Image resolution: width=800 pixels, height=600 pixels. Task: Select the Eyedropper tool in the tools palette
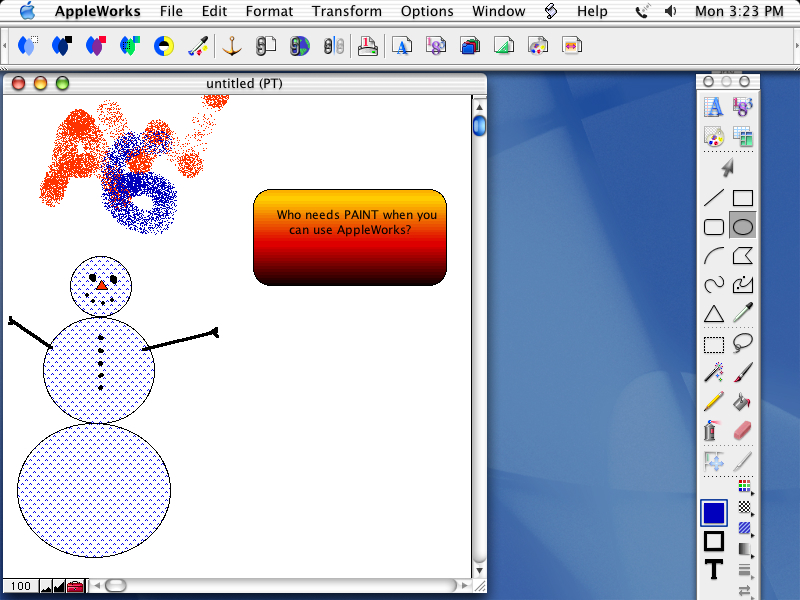pos(742,313)
